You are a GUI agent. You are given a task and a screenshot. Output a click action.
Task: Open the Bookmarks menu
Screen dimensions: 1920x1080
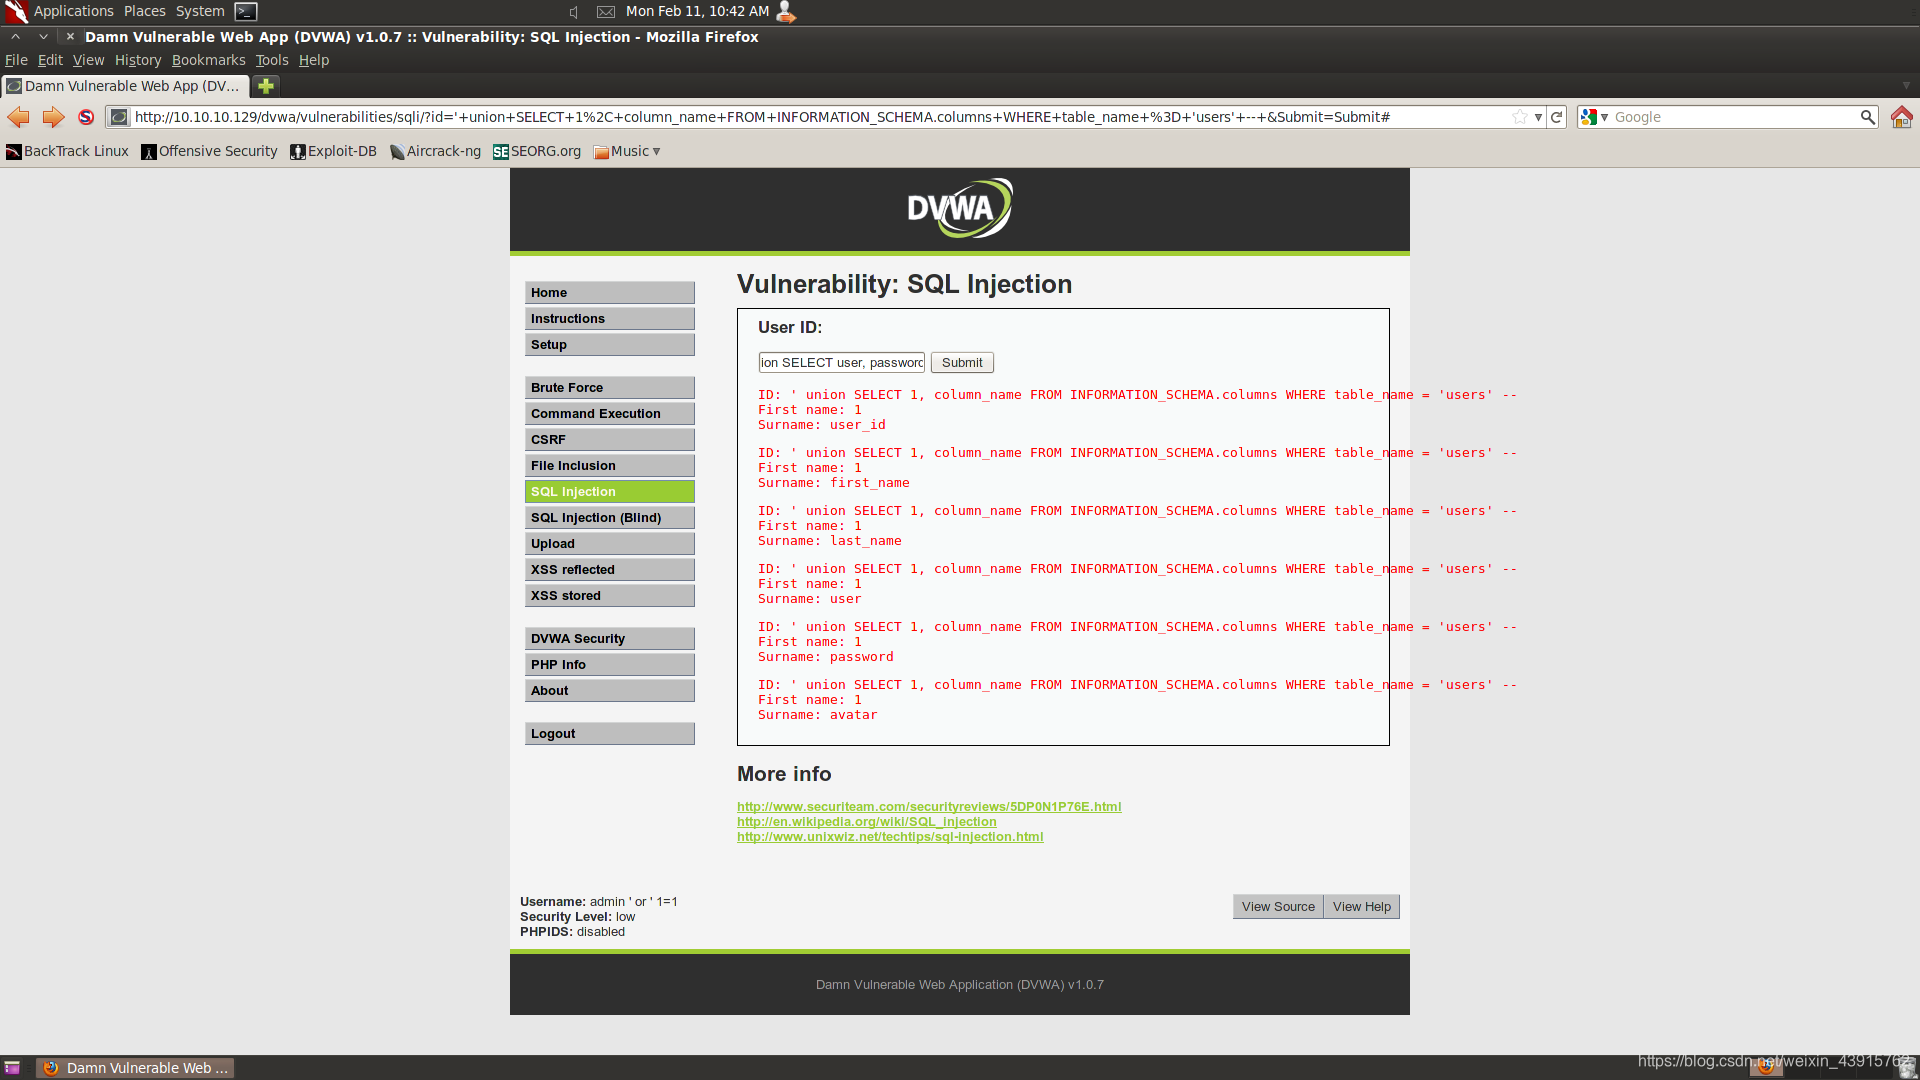point(208,60)
